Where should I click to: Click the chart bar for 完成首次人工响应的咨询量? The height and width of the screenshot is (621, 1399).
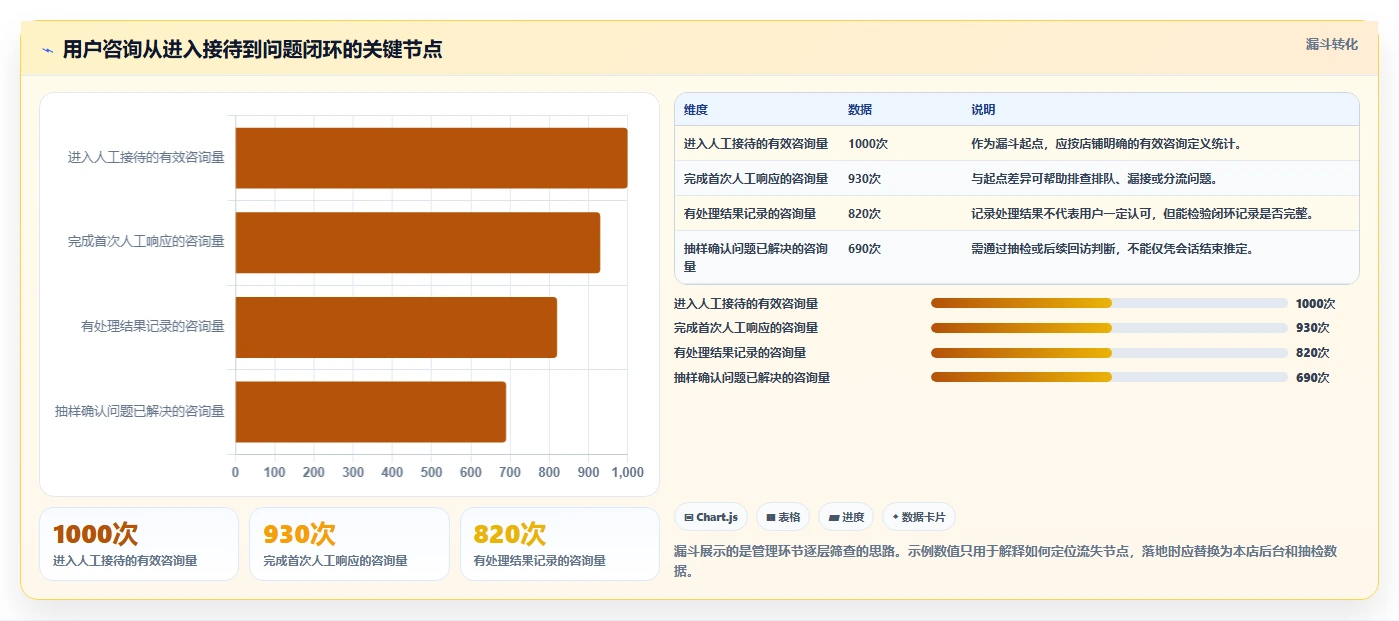(417, 242)
